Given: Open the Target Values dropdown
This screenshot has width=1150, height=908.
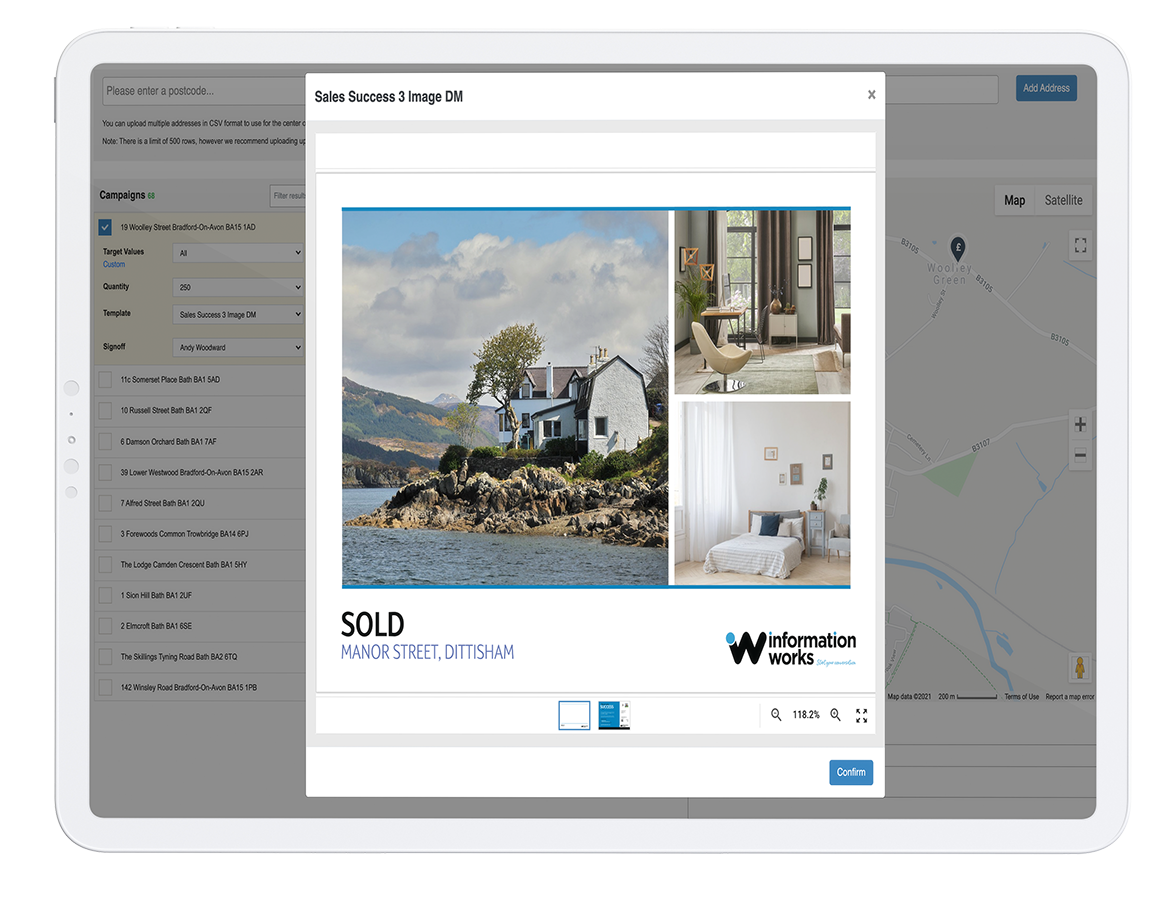Looking at the screenshot, I should (x=238, y=254).
